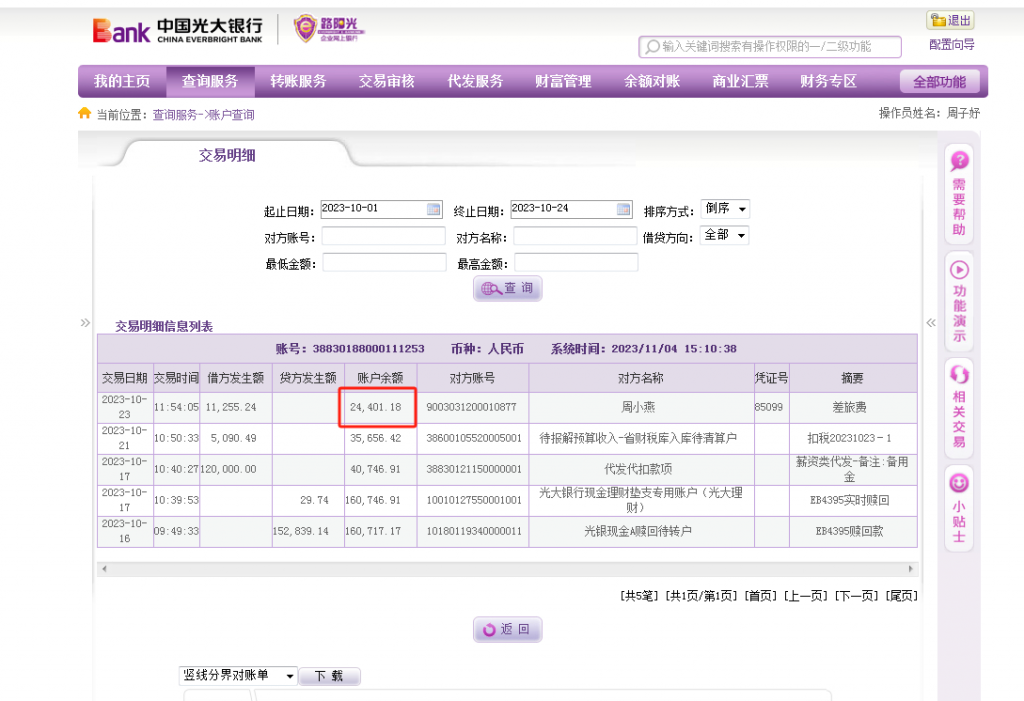Click the 相关交易 sidebar icon
This screenshot has height=701, width=1024.
click(959, 376)
